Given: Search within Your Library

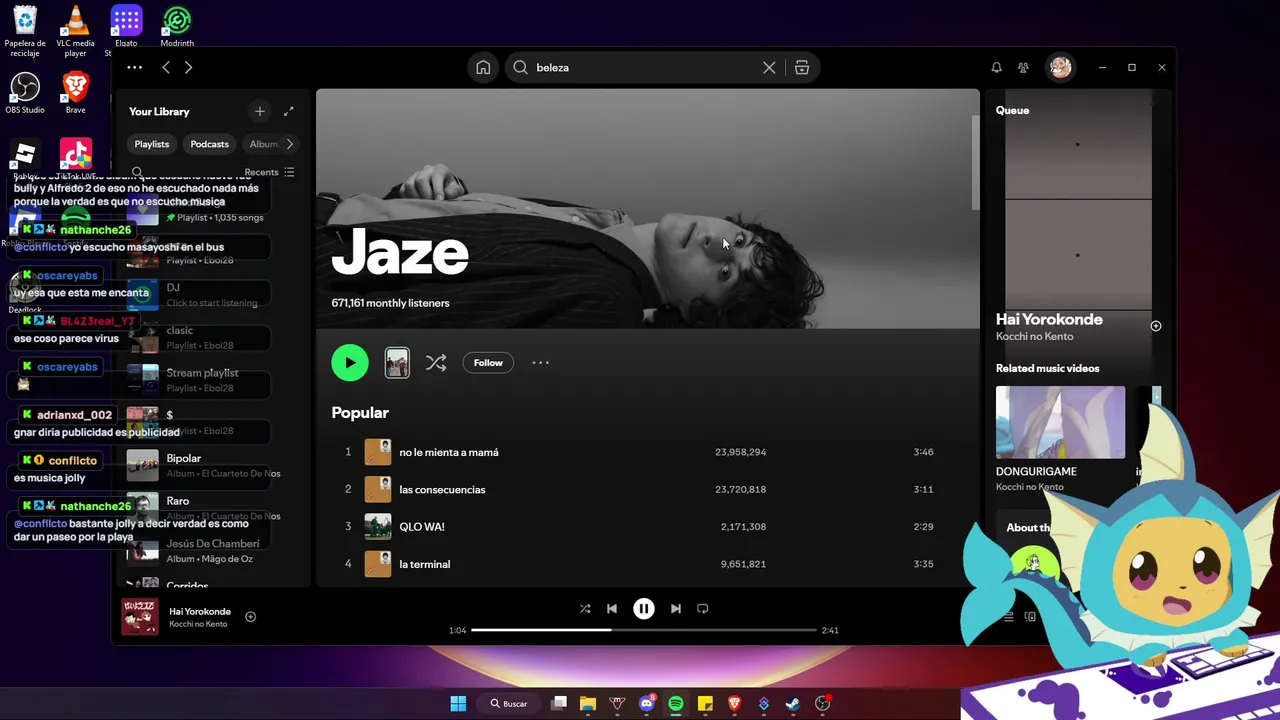Looking at the screenshot, I should [x=138, y=172].
